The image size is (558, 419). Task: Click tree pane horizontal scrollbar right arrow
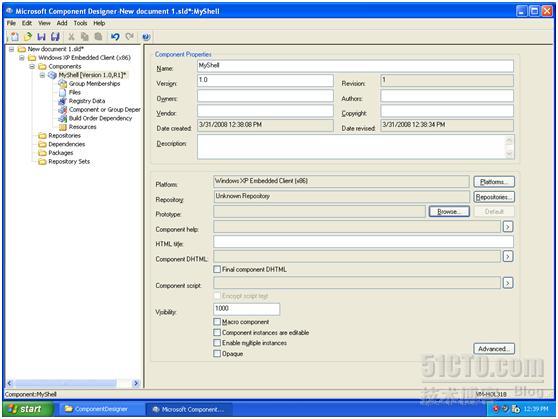(x=136, y=383)
